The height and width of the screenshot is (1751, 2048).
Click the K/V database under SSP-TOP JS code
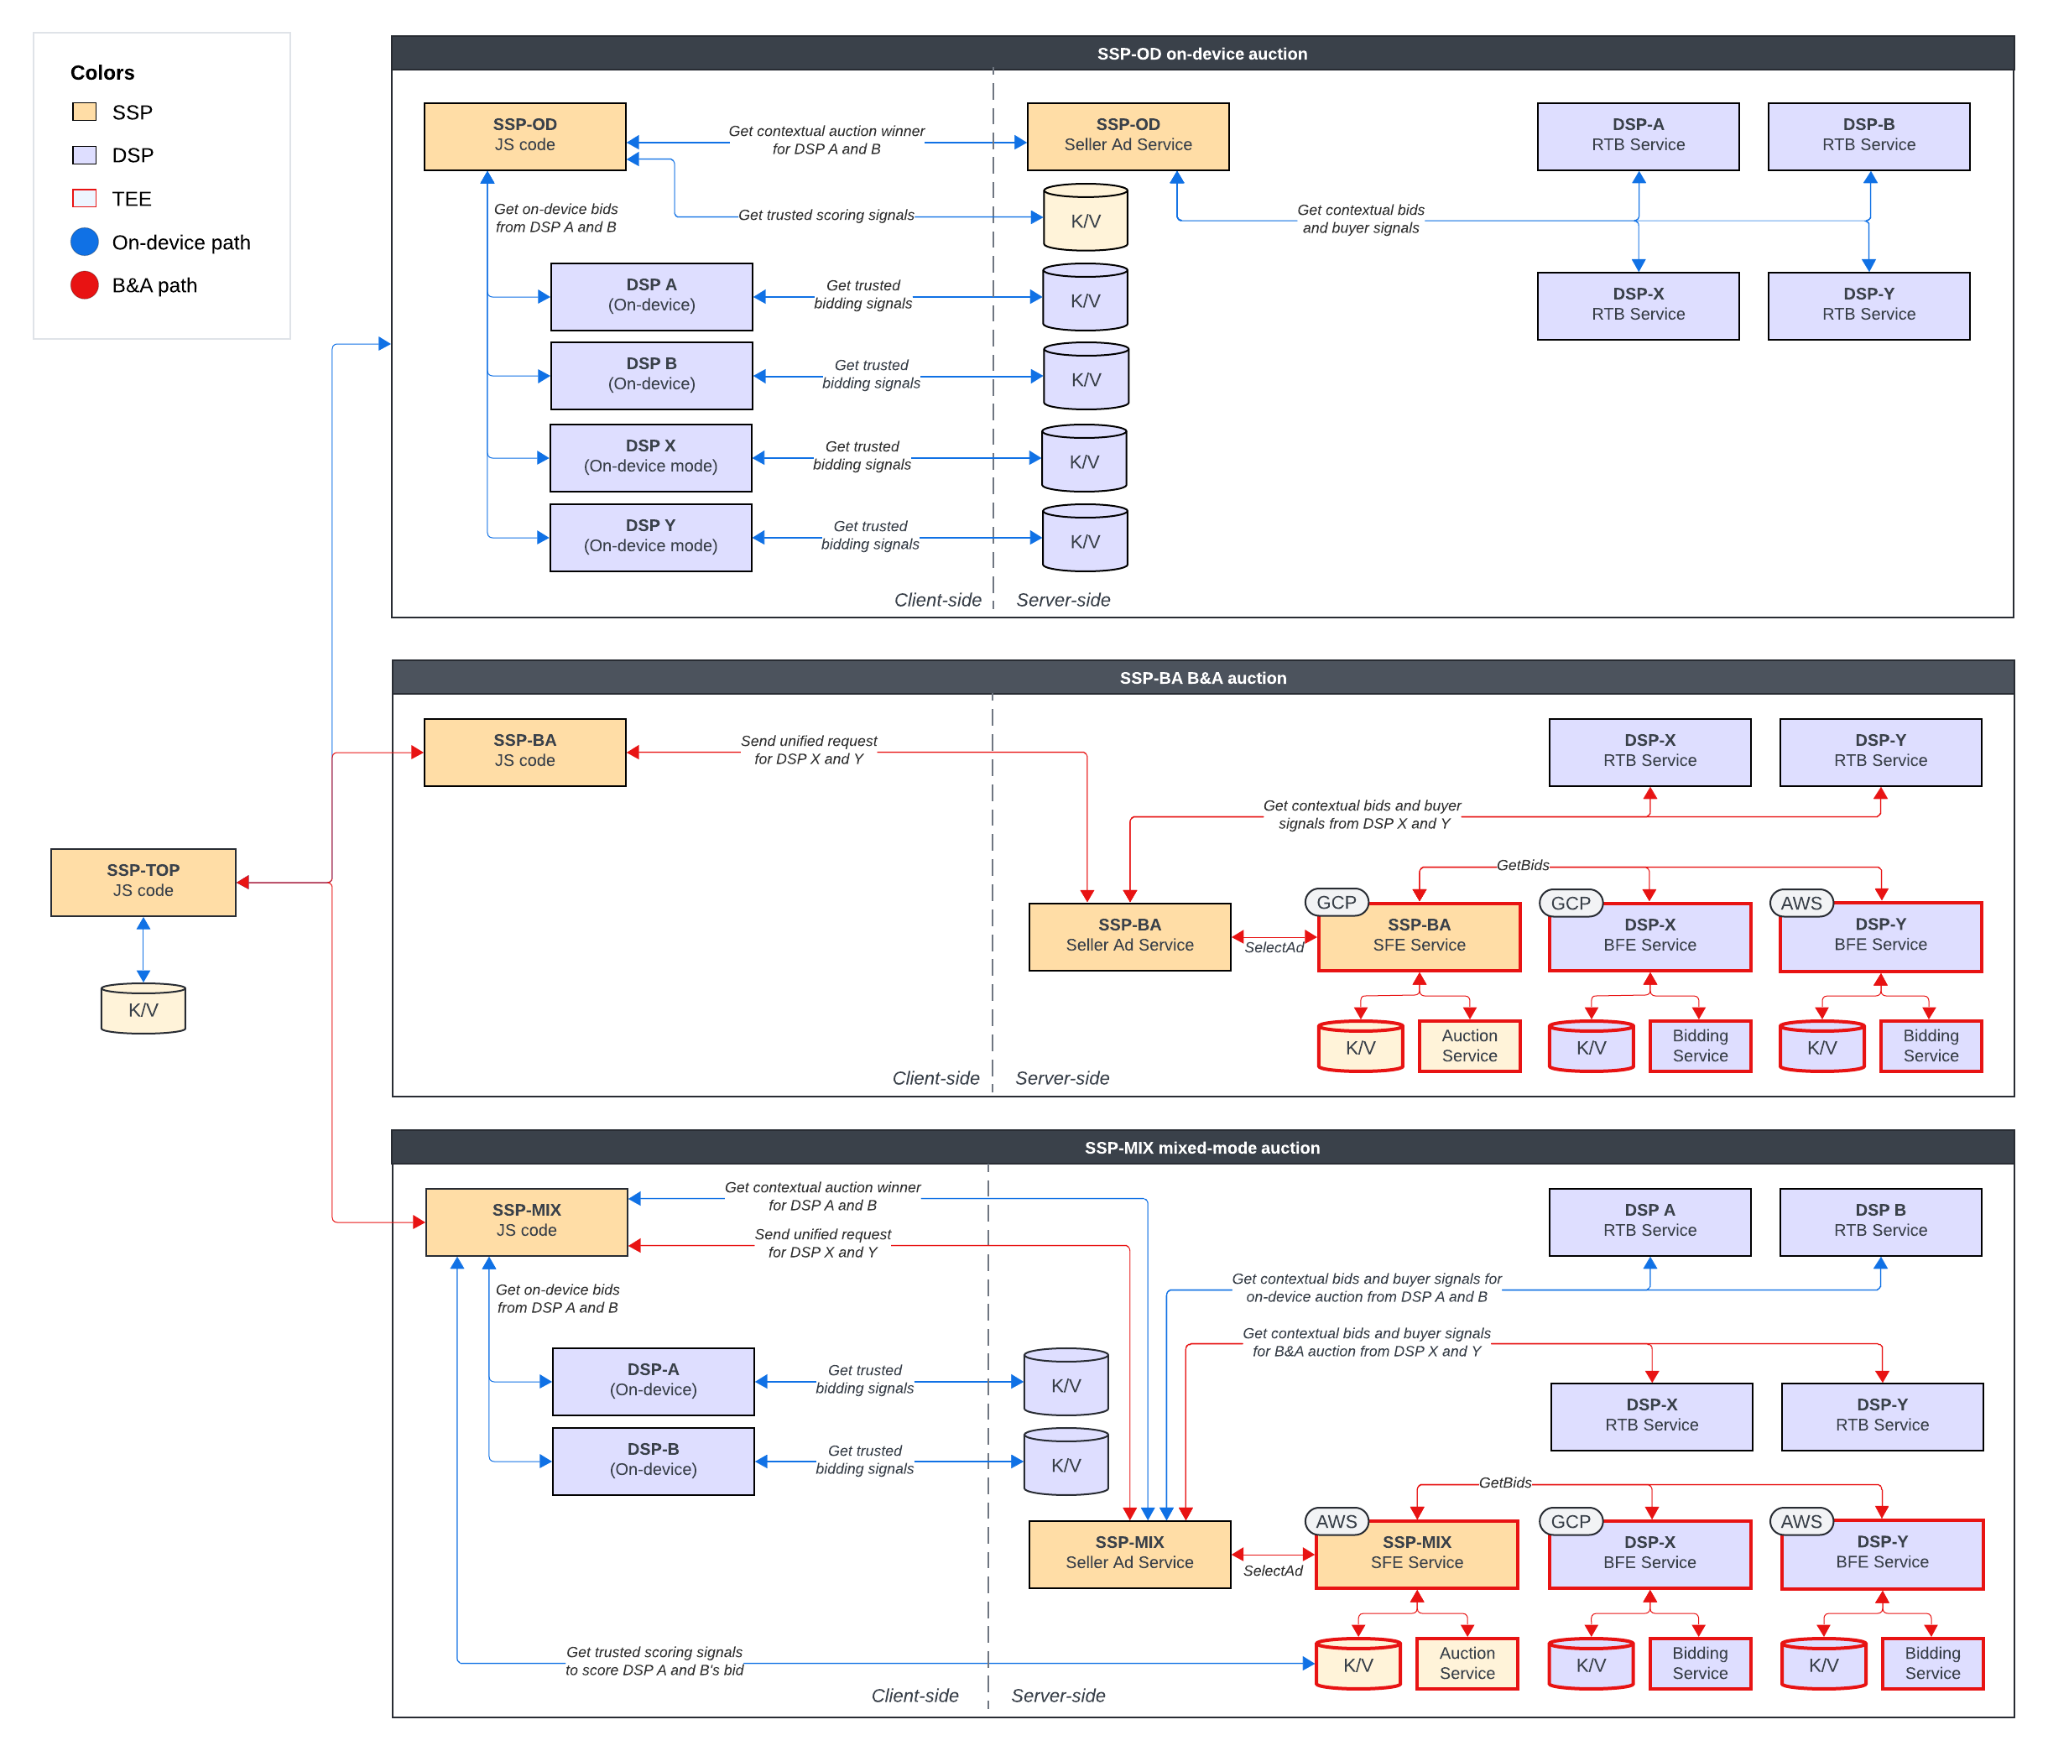point(143,1009)
